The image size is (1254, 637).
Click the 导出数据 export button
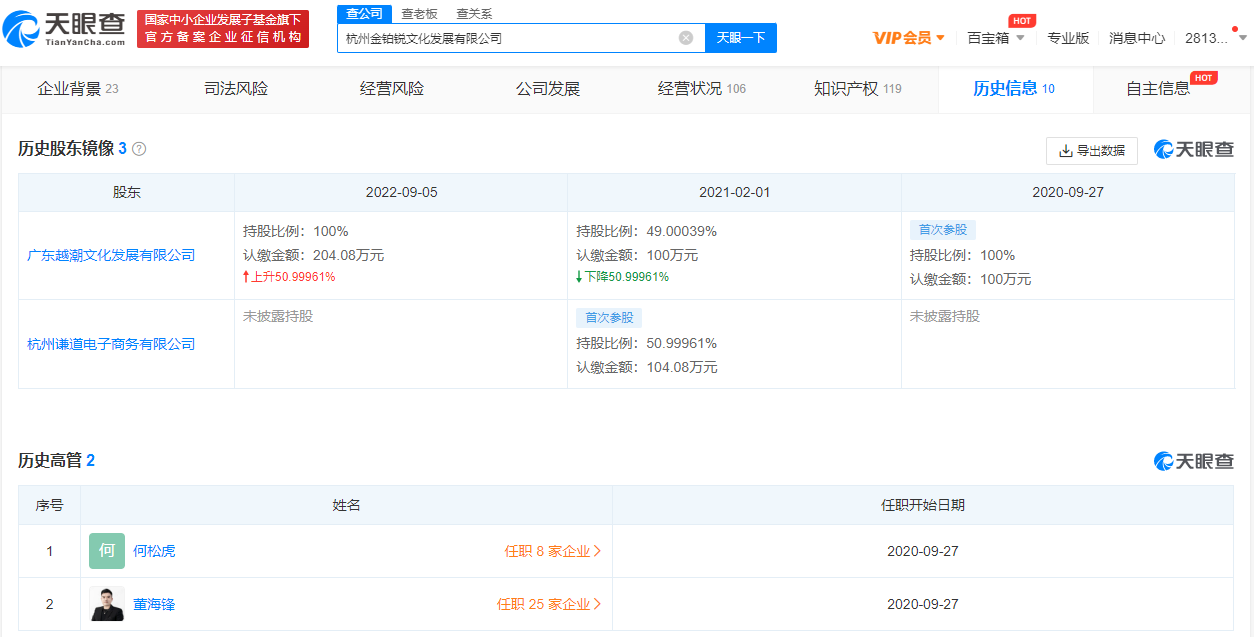point(1091,150)
